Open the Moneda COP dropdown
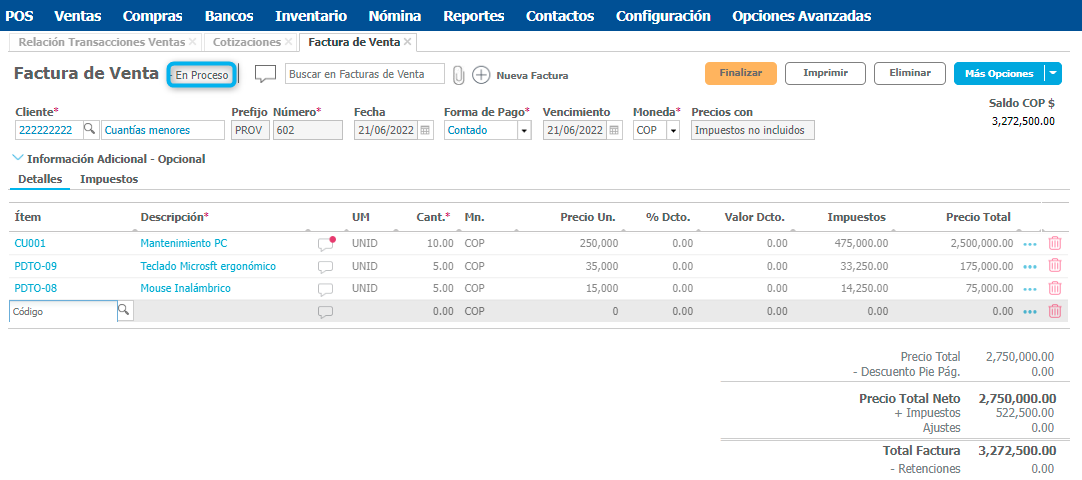This screenshot has height=480, width=1082. 673,131
